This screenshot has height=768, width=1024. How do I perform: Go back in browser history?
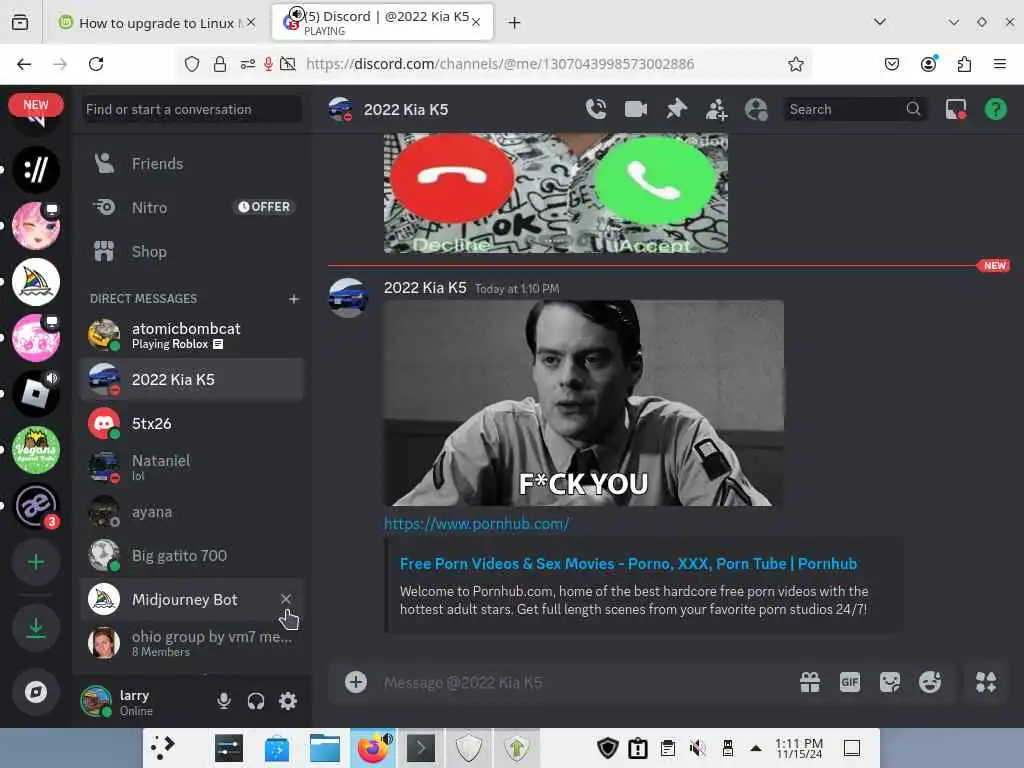(x=24, y=64)
